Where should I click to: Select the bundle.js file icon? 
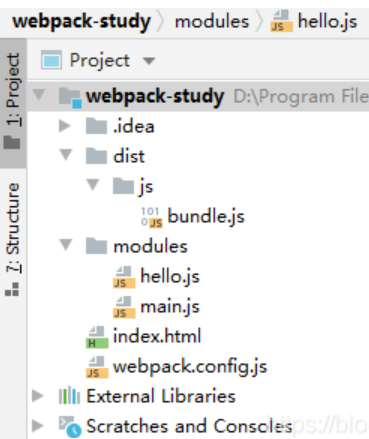[152, 217]
